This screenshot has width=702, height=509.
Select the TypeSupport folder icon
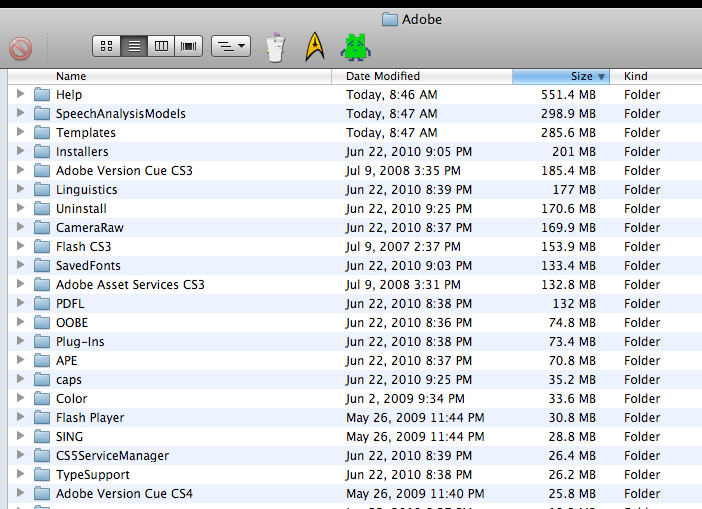coord(42,475)
